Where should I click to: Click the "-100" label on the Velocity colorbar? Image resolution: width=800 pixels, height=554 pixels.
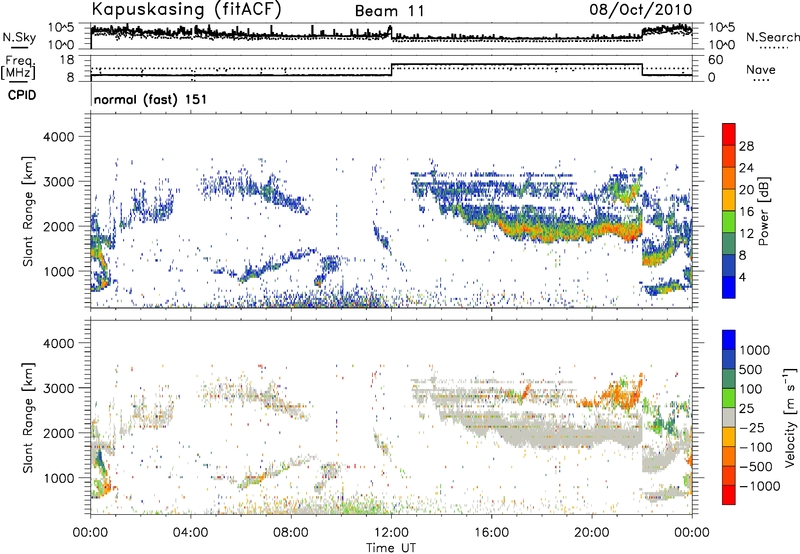pos(756,447)
